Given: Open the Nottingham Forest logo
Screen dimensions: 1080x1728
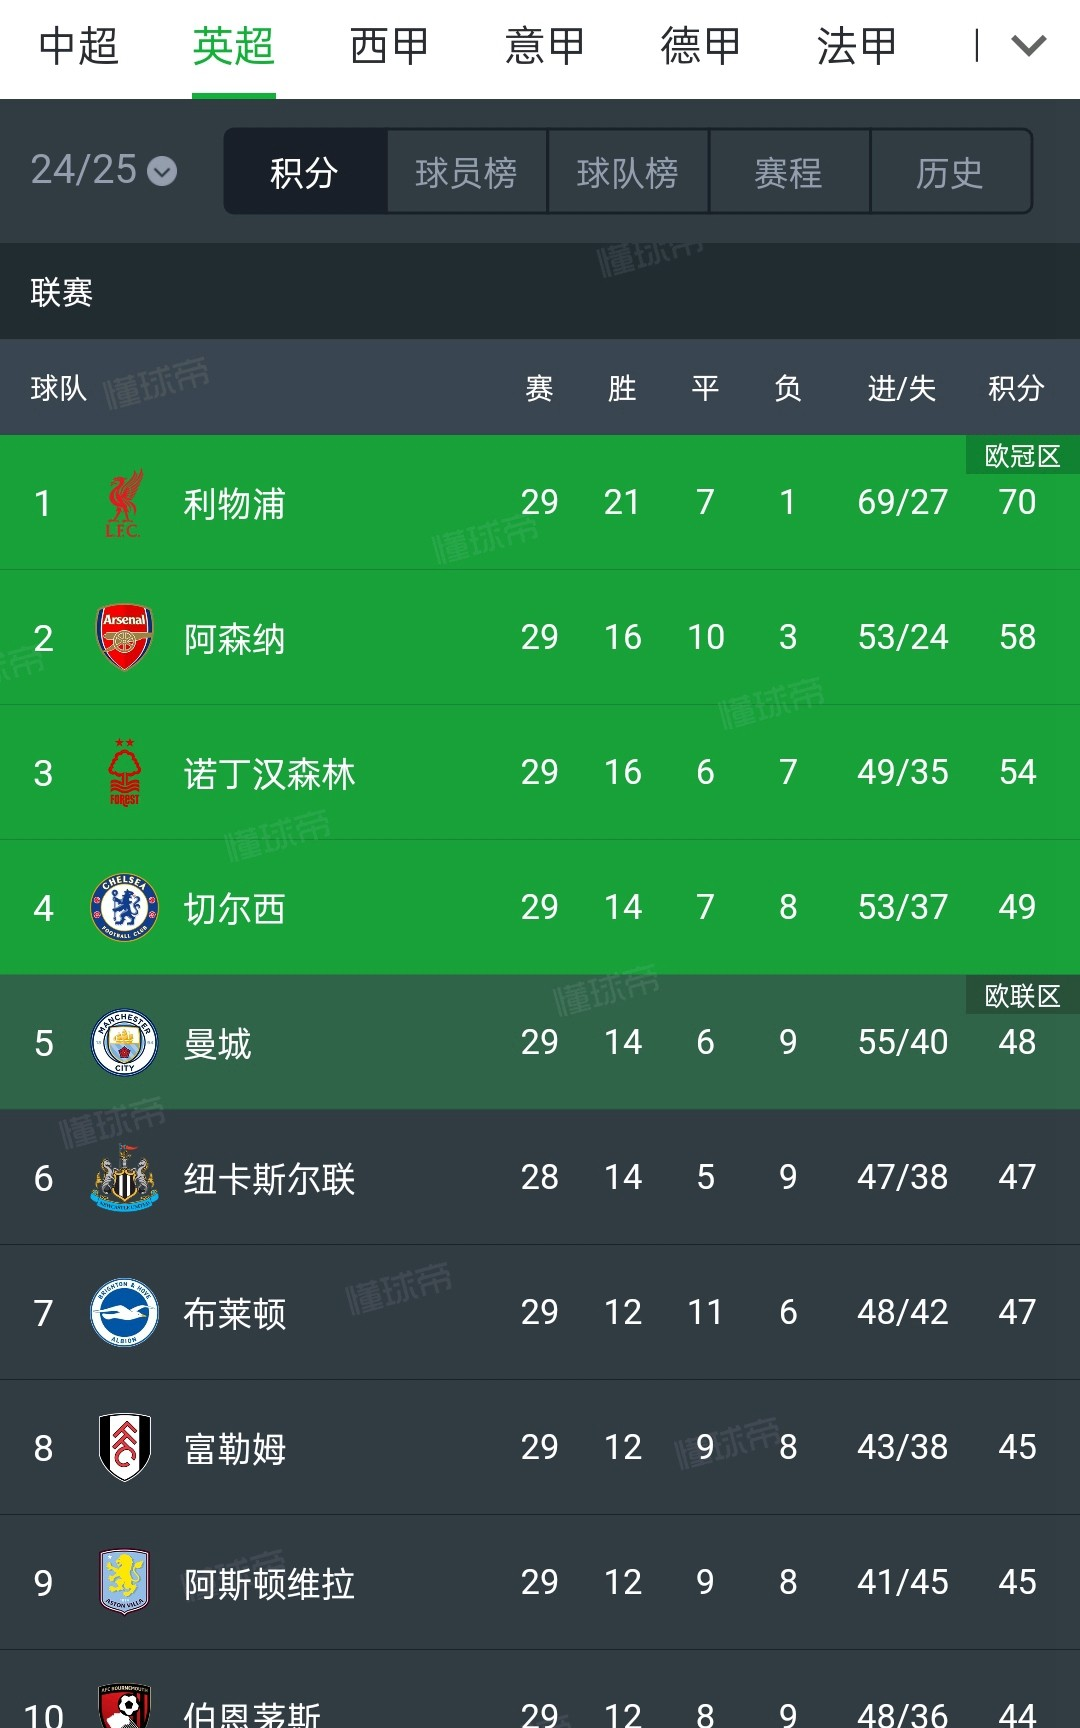Looking at the screenshot, I should pyautogui.click(x=124, y=773).
